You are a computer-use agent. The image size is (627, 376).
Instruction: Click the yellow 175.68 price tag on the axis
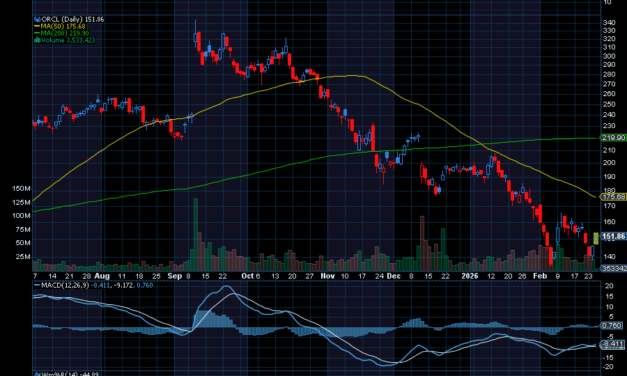pyautogui.click(x=613, y=197)
